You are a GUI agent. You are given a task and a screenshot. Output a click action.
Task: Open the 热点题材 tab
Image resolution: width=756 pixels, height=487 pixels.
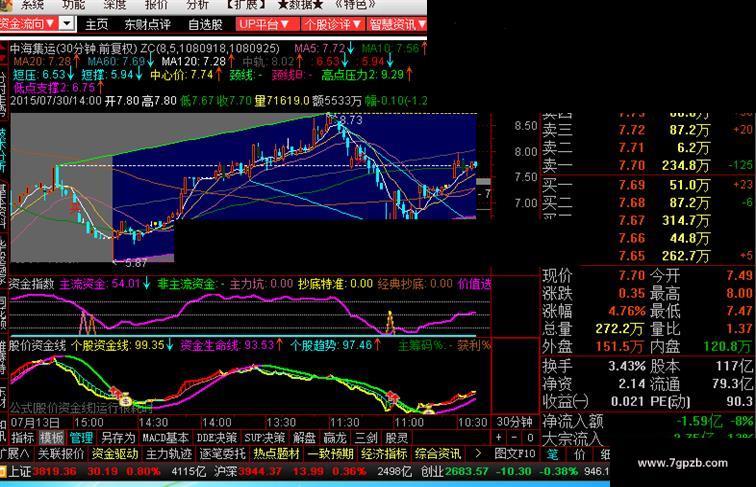click(277, 454)
